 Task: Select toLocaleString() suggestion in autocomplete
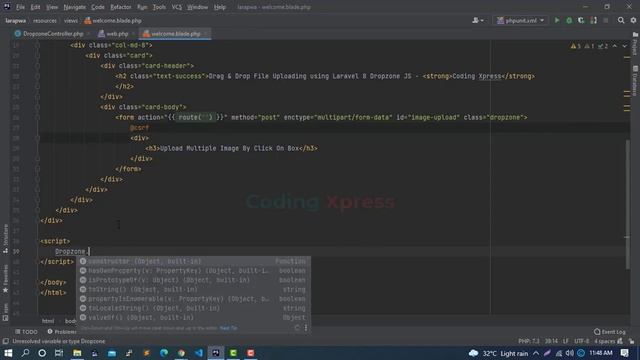[193, 308]
